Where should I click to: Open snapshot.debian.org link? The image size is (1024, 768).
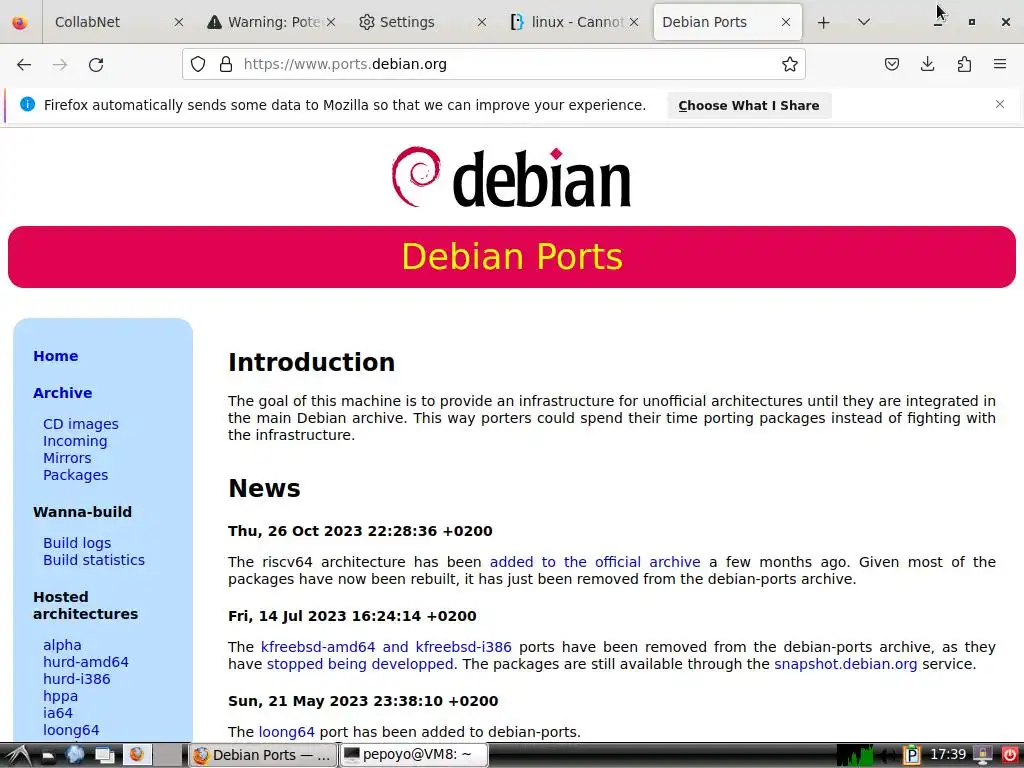846,664
